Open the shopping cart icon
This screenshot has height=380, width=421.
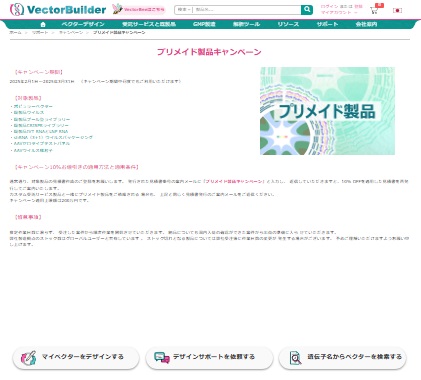[374, 10]
